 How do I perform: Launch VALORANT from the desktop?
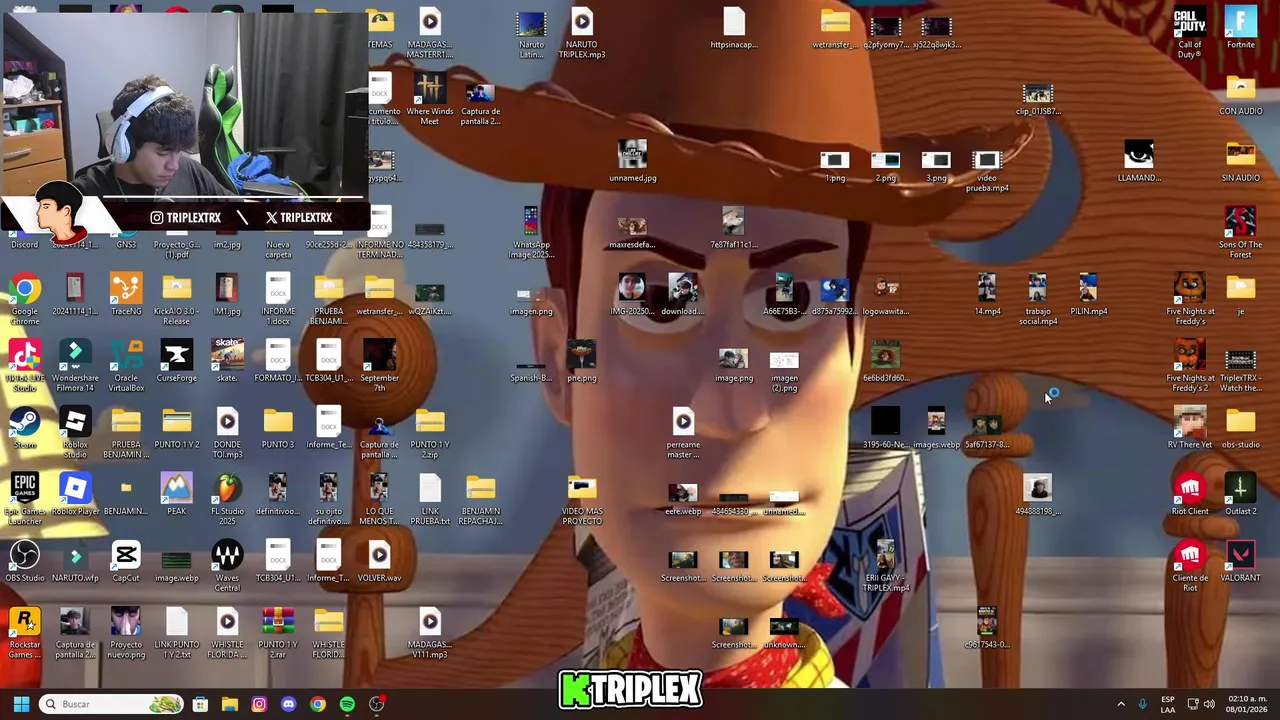pyautogui.click(x=1240, y=561)
